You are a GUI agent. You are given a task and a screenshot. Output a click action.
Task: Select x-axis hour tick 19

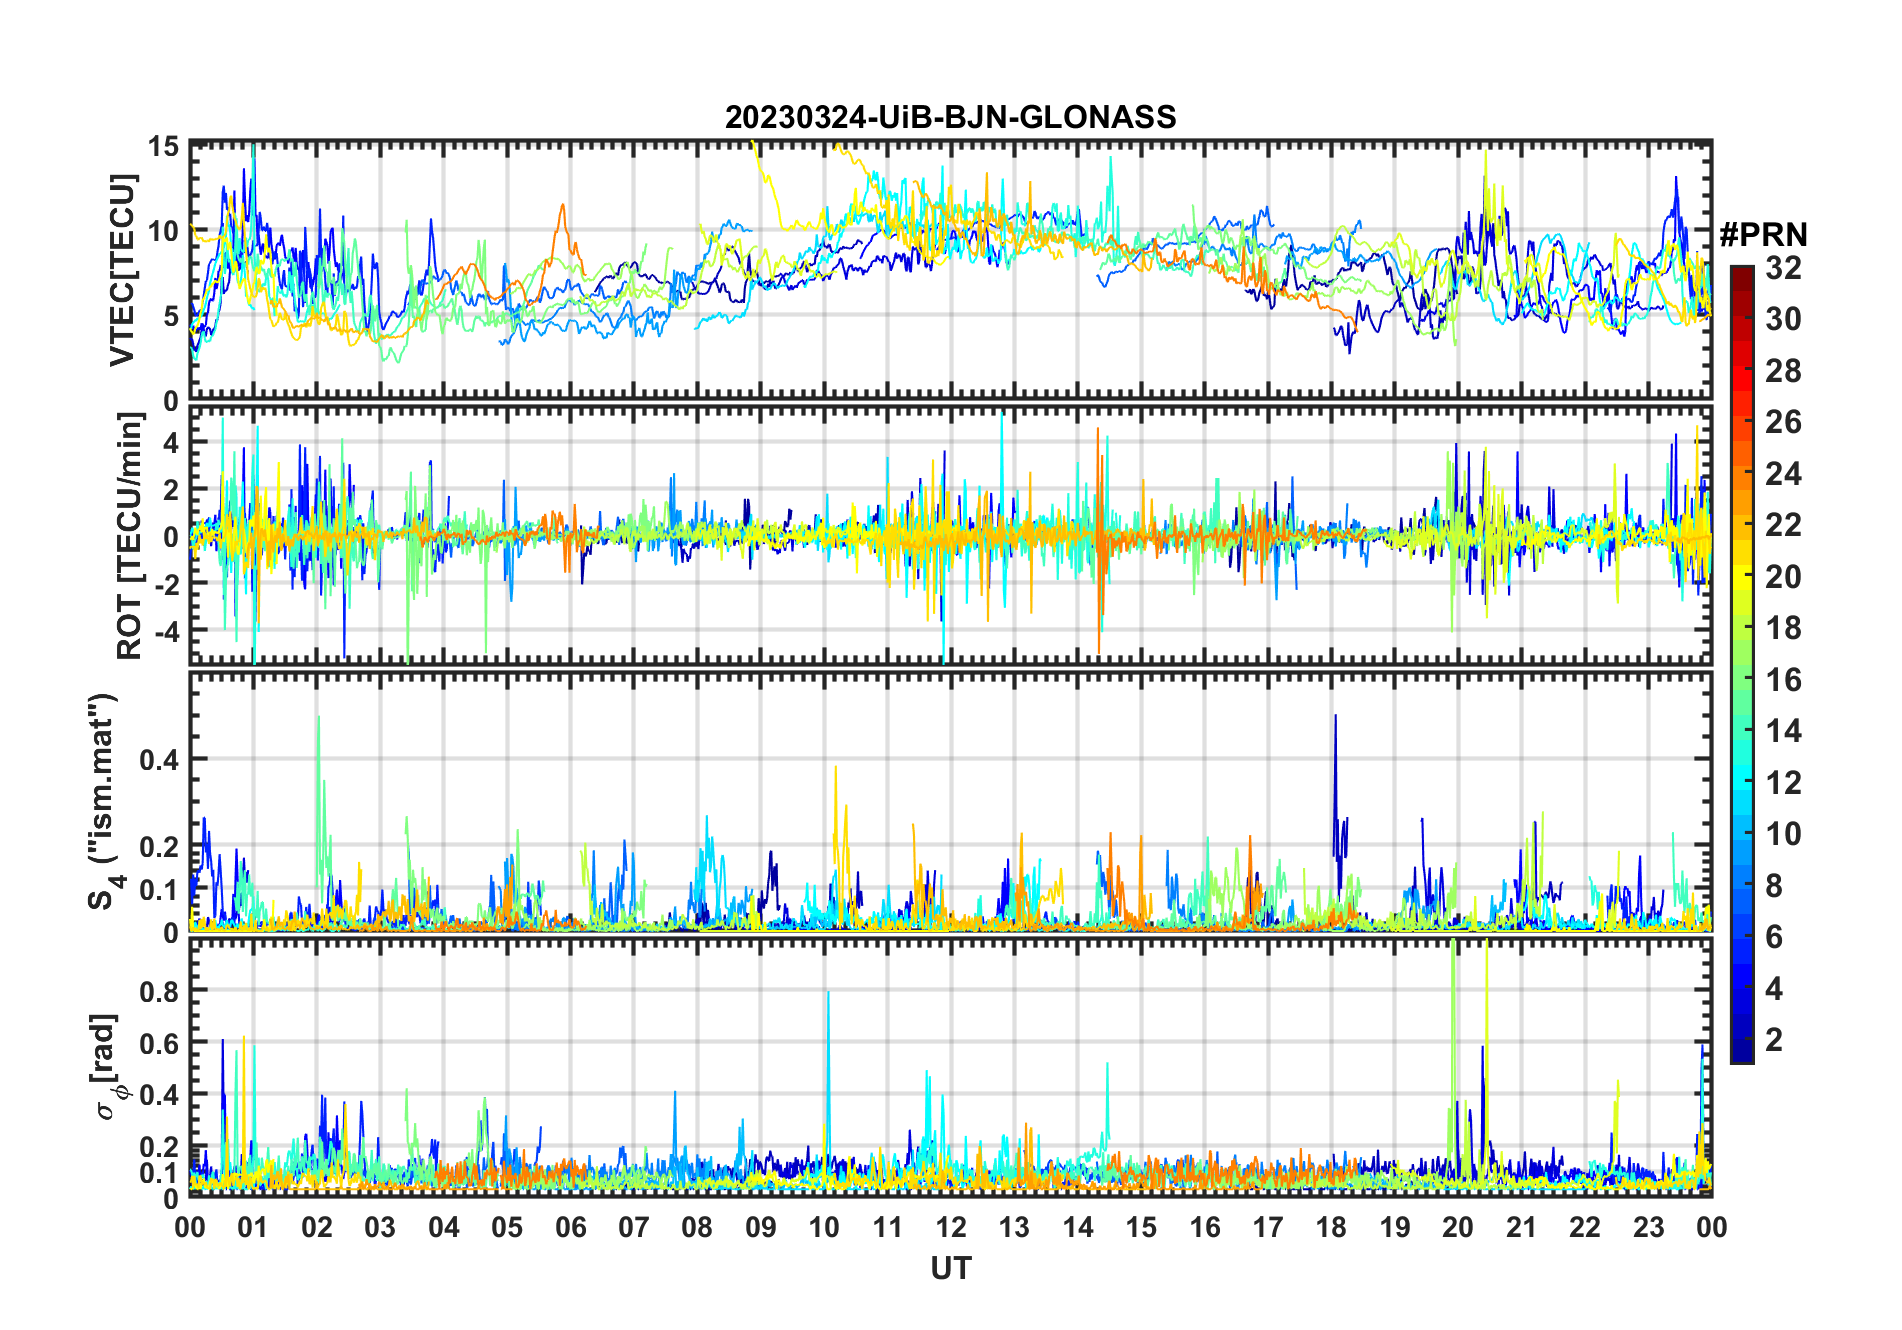point(1395,1227)
